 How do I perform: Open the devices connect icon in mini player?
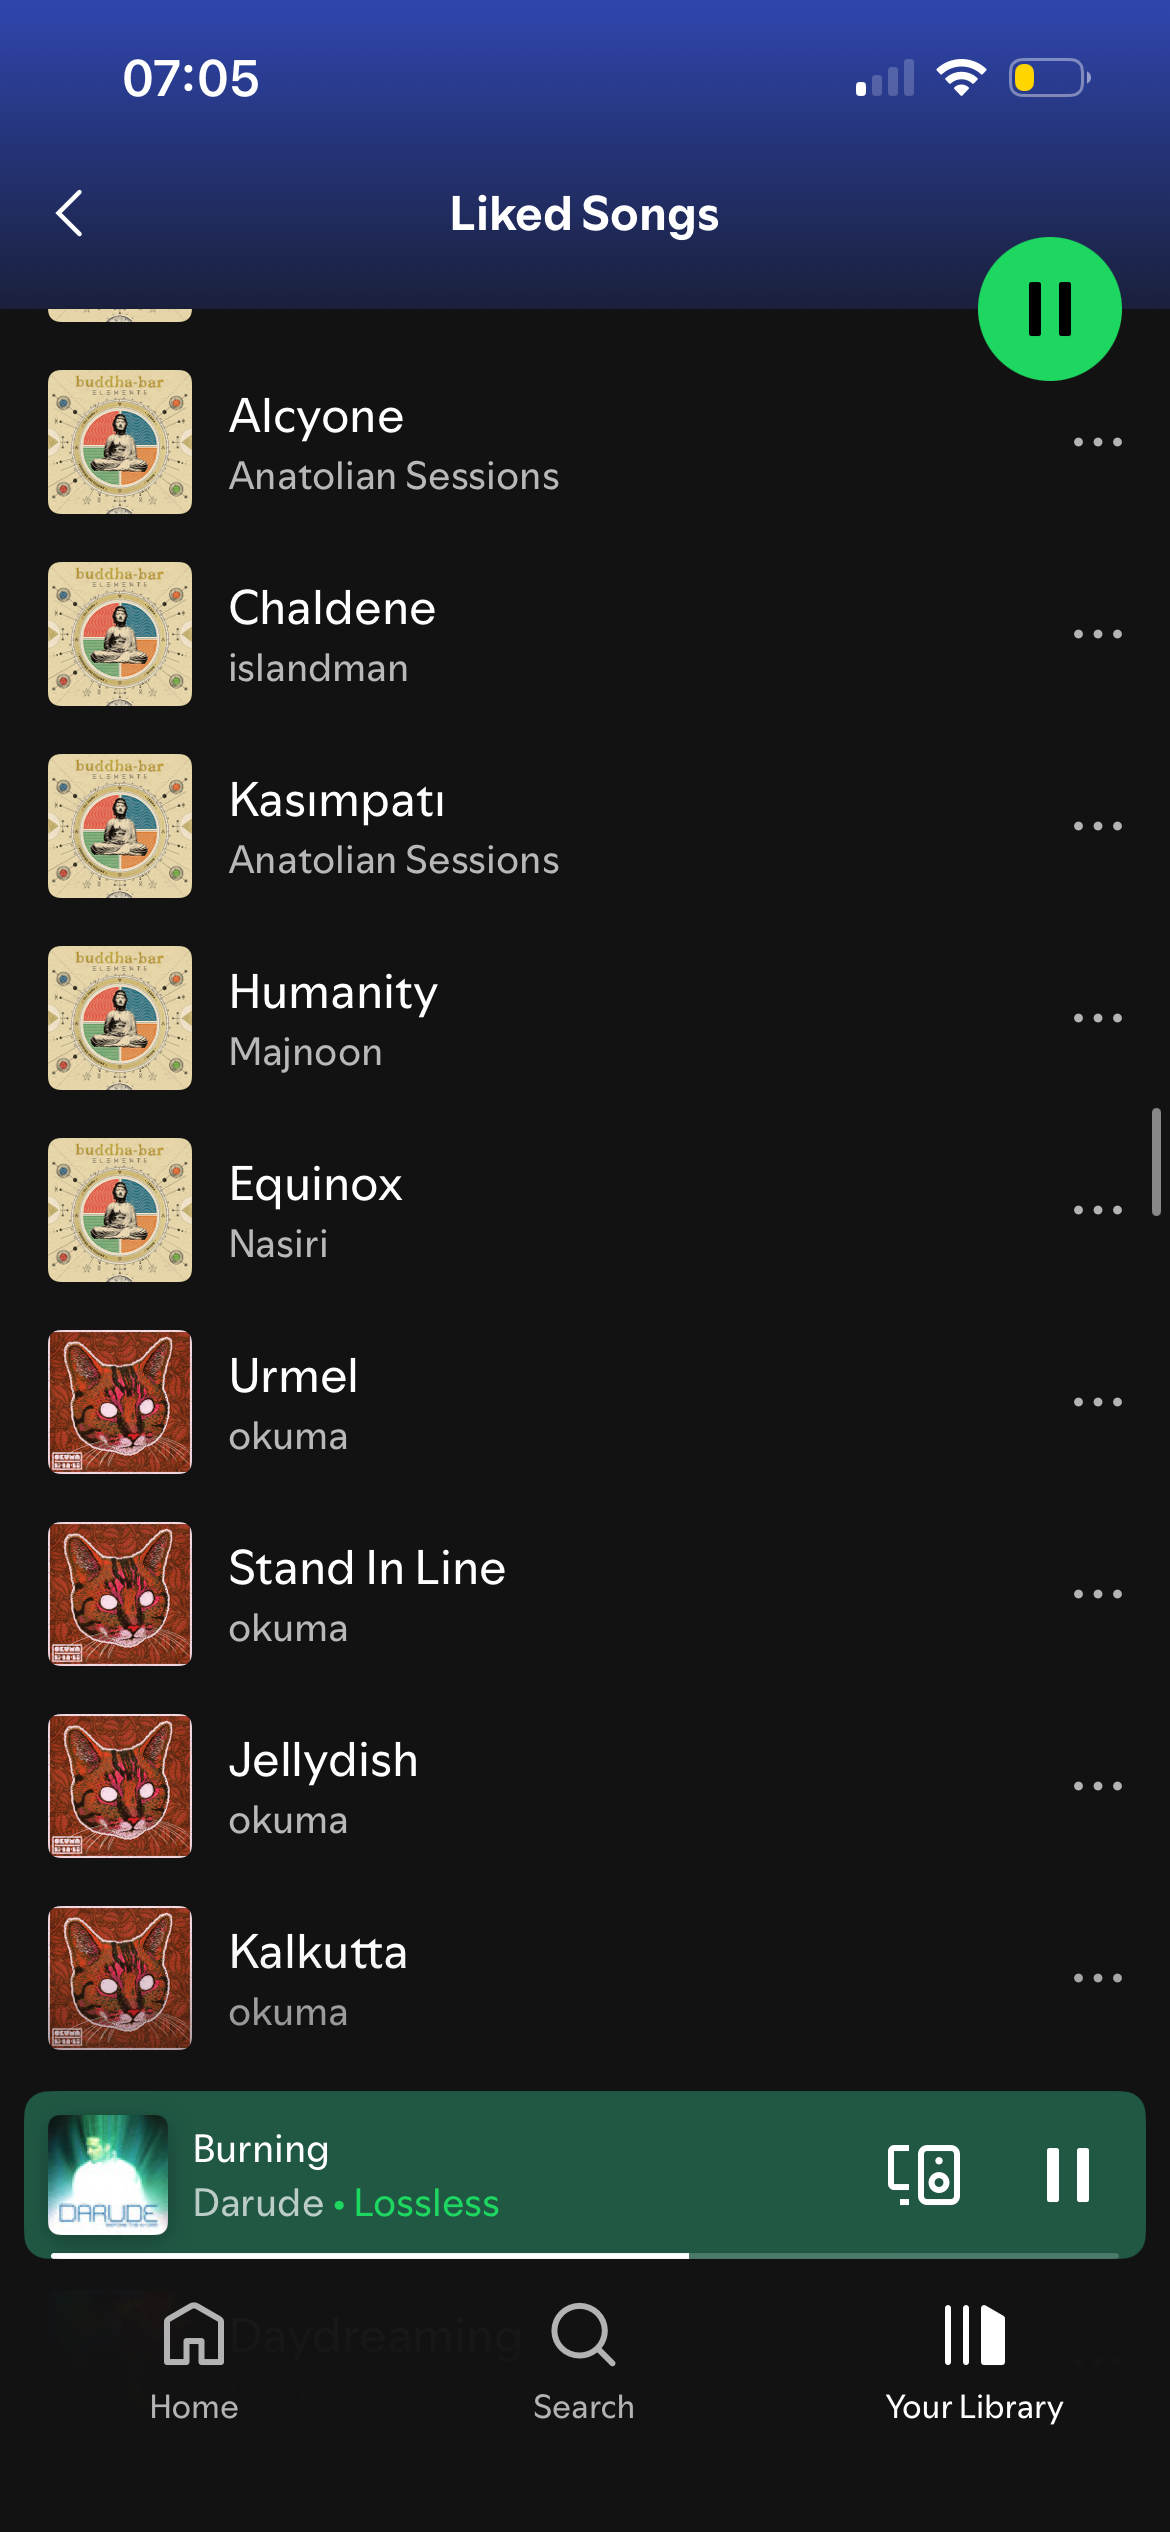click(x=924, y=2174)
